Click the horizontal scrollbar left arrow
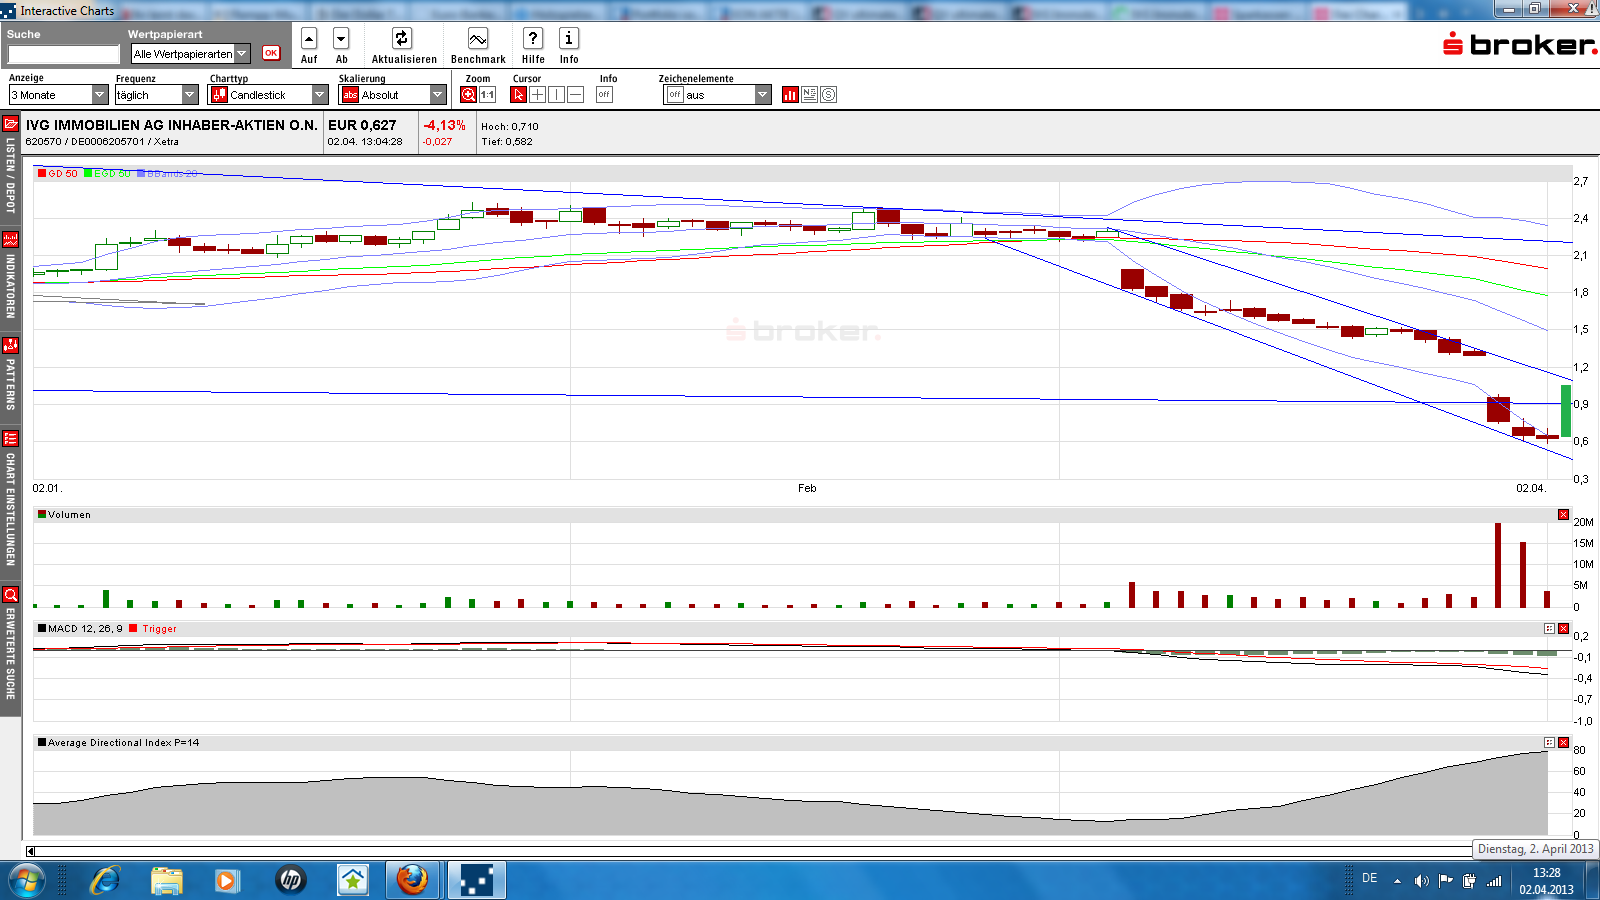1600x900 pixels. coord(30,851)
